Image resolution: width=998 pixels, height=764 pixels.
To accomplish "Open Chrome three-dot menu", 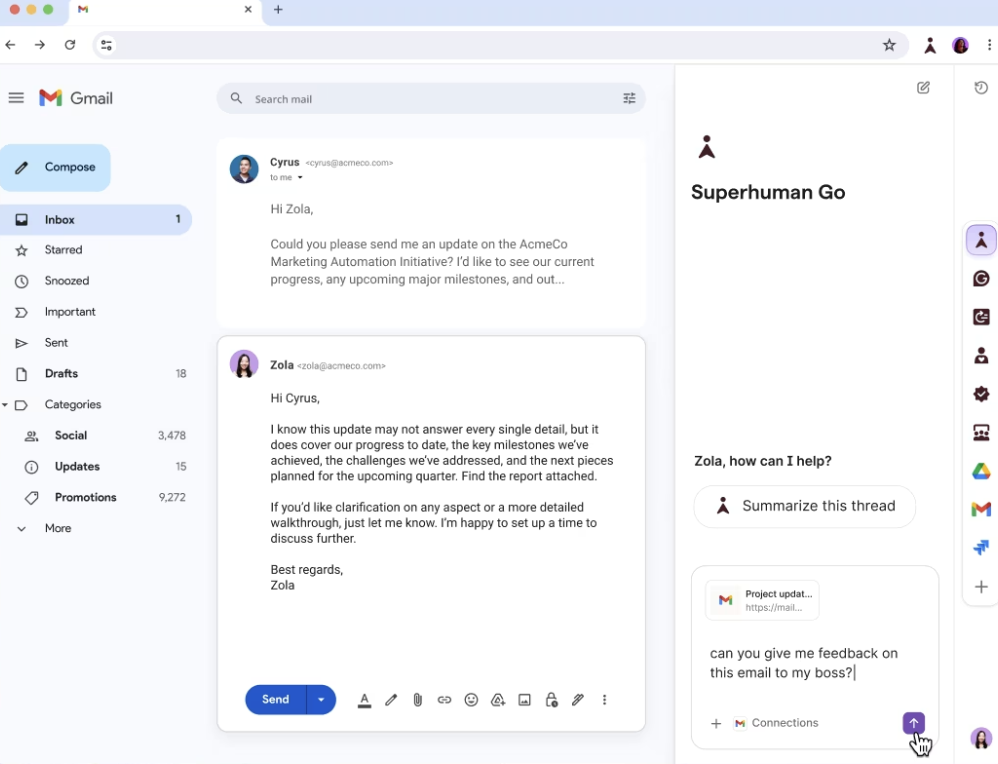I will 988,45.
